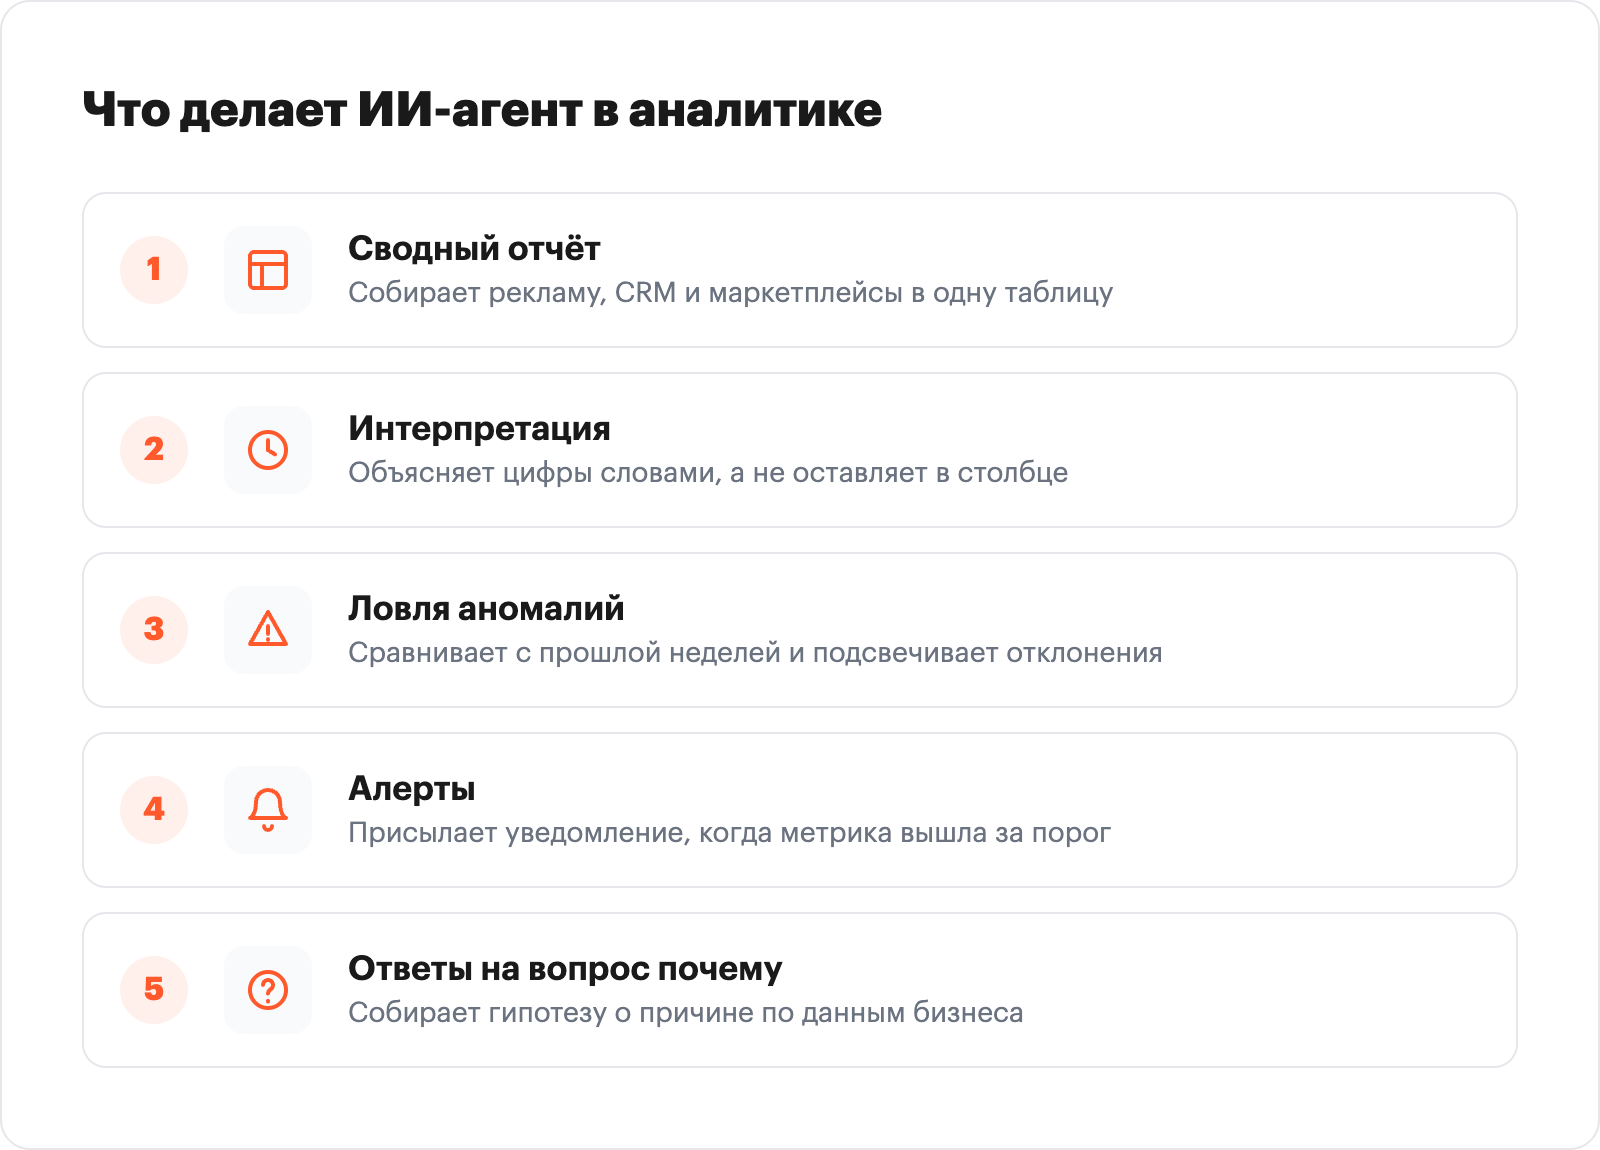The height and width of the screenshot is (1150, 1600).
Task: Click the table layout icon beside Сводный отчёт
Action: pyautogui.click(x=268, y=270)
